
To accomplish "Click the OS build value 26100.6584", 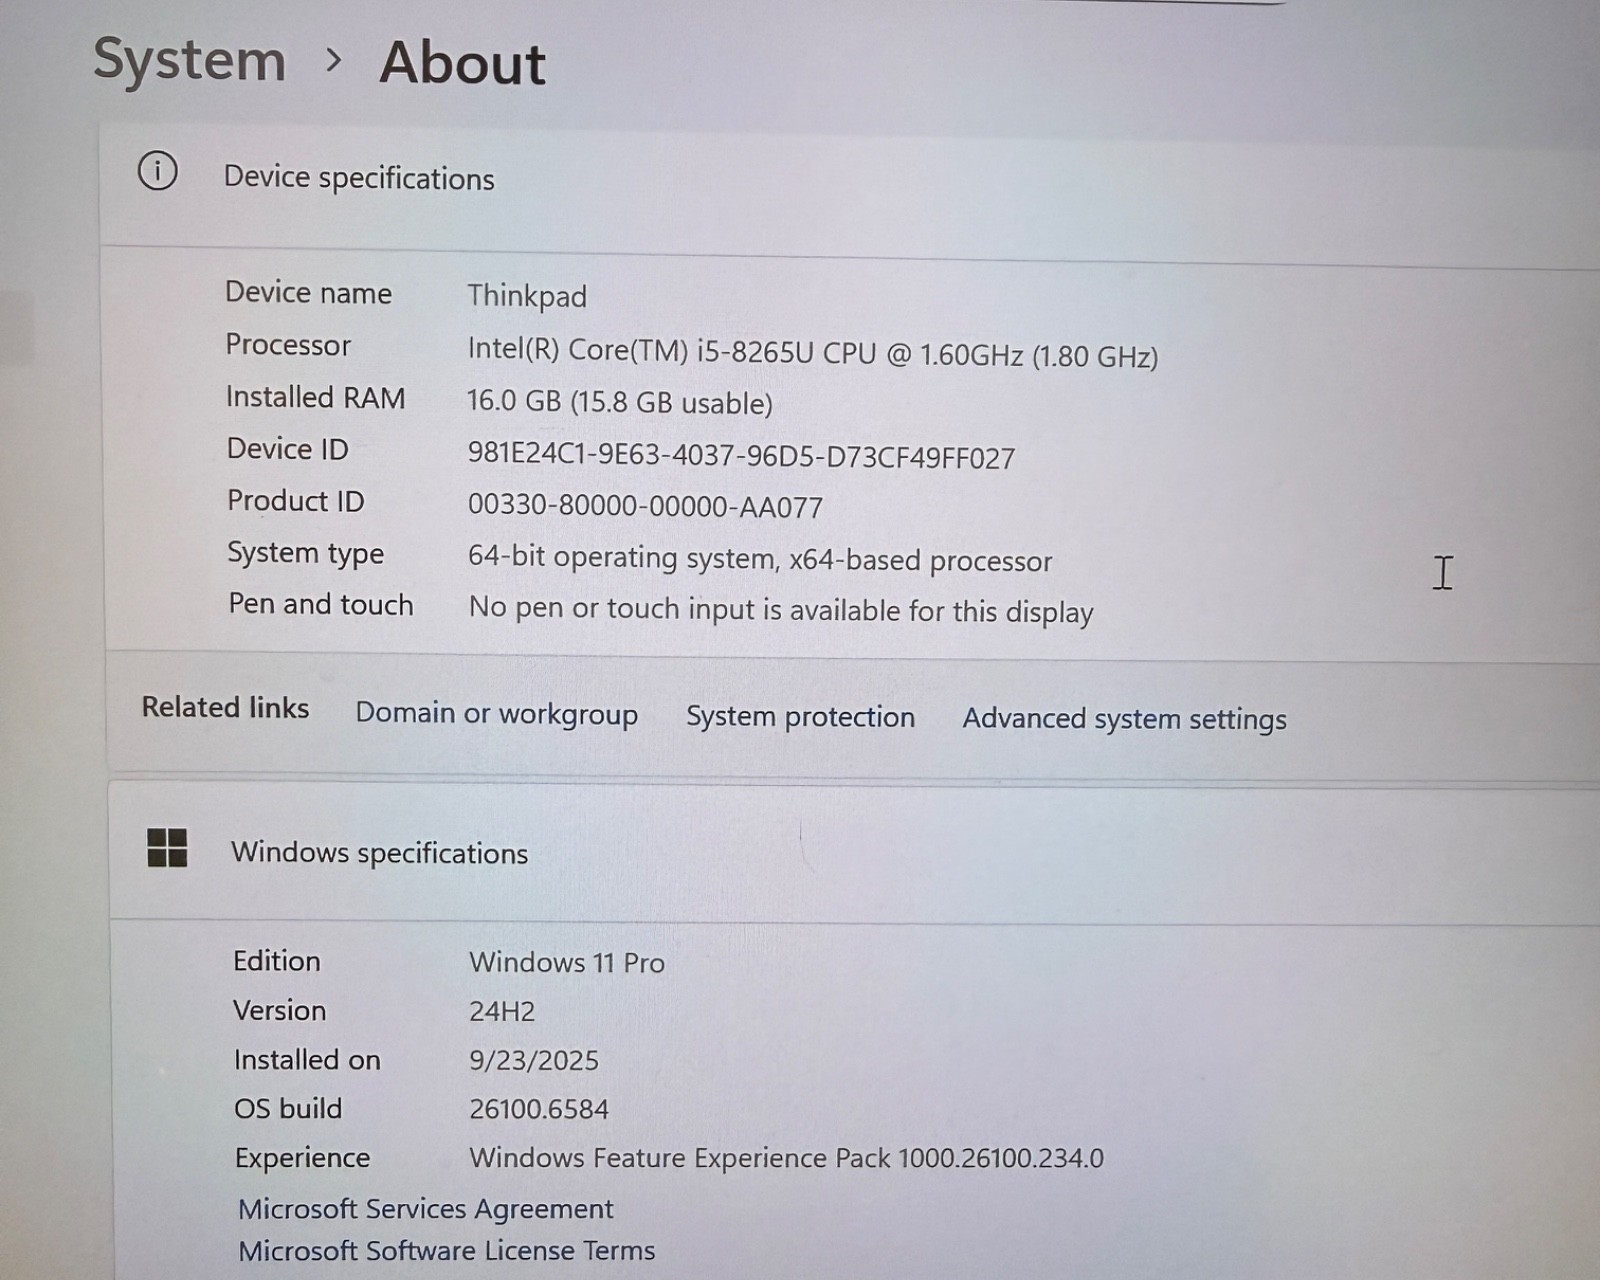I will click(539, 1109).
